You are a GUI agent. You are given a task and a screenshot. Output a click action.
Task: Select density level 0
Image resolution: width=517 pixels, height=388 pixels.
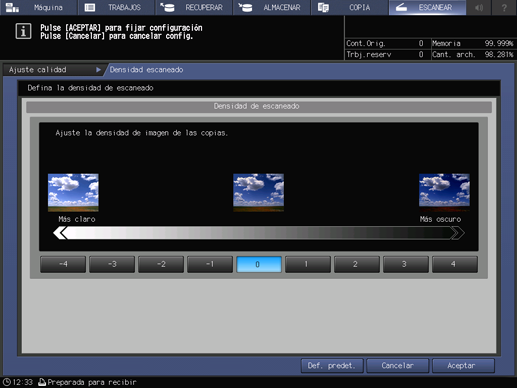point(259,264)
